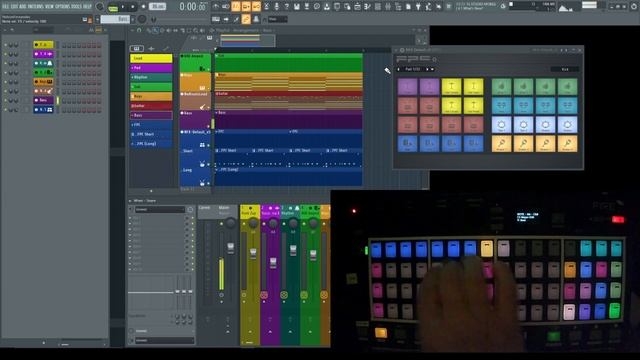Click the first teal pad in FPC

501,106
